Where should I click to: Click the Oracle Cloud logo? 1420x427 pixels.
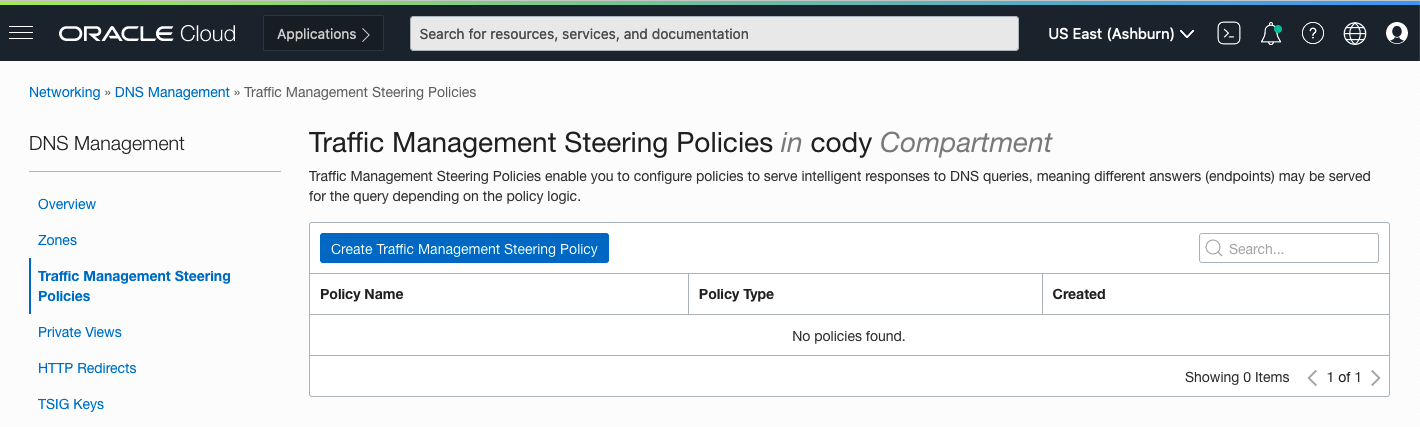(147, 34)
